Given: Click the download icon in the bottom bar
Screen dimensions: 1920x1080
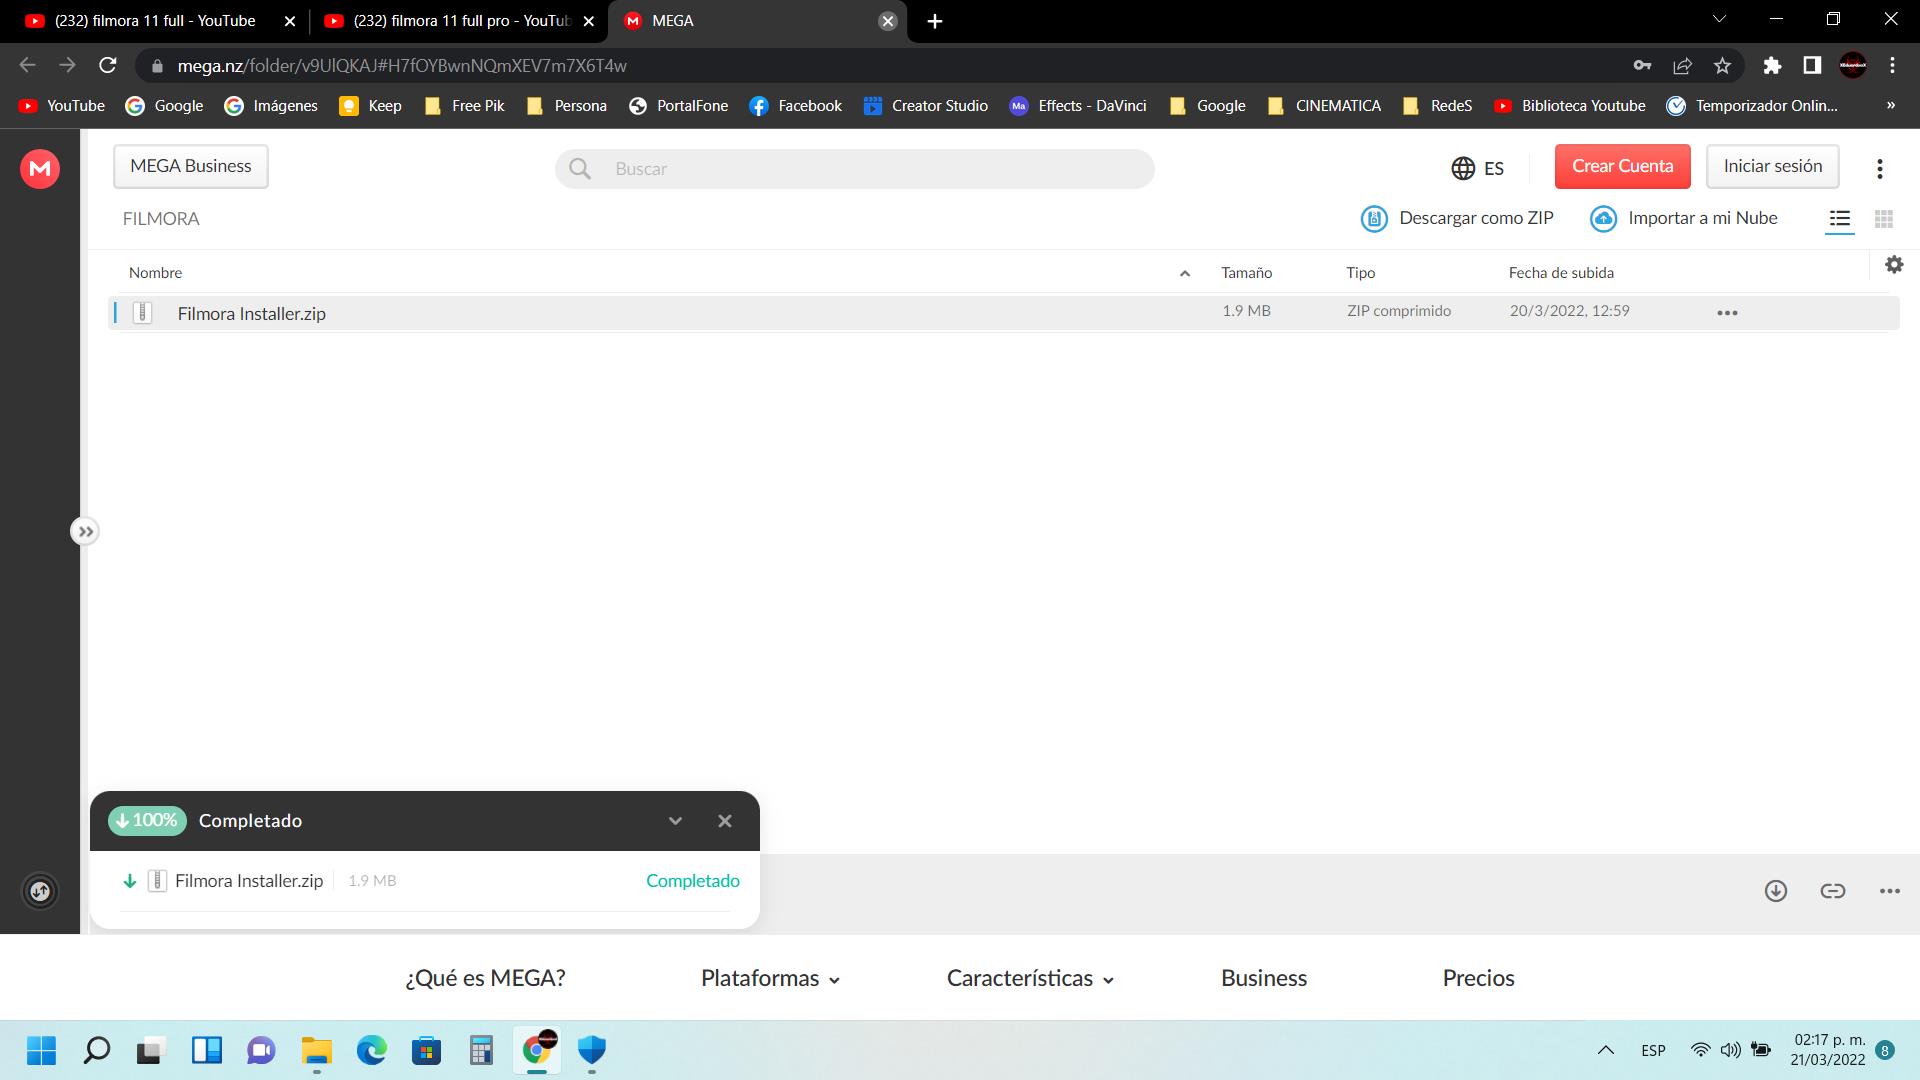Looking at the screenshot, I should click(1776, 891).
